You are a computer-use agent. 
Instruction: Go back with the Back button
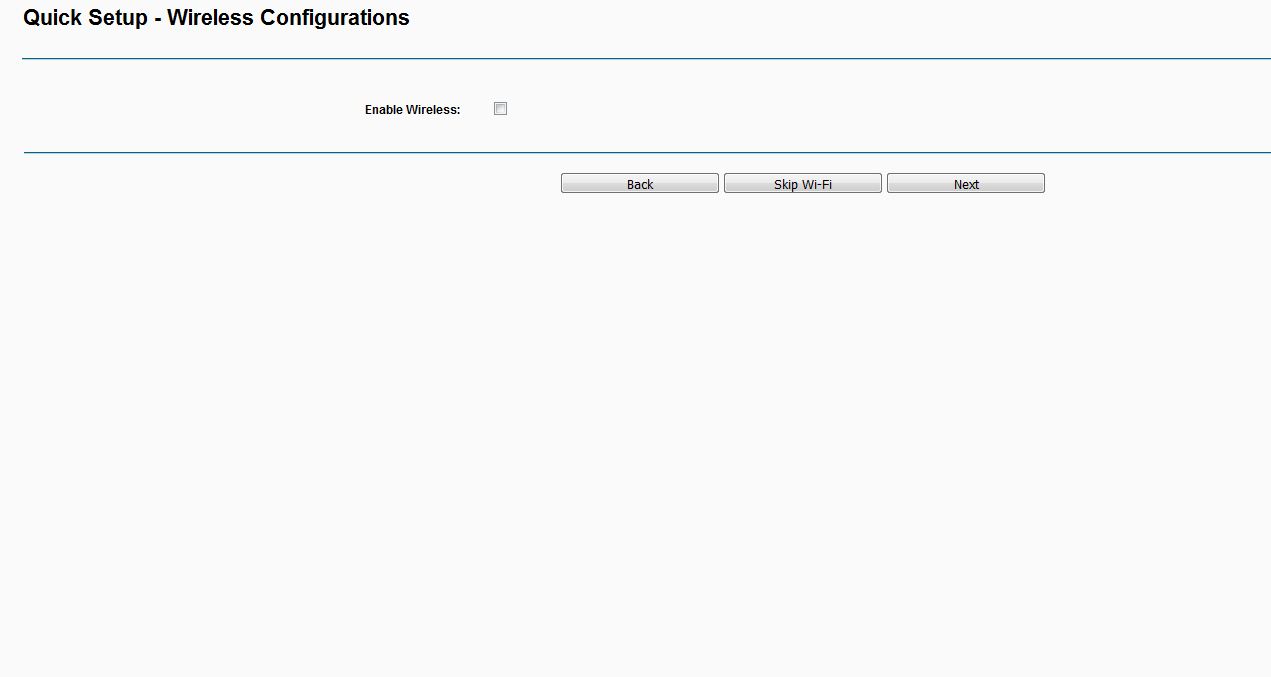coord(640,184)
